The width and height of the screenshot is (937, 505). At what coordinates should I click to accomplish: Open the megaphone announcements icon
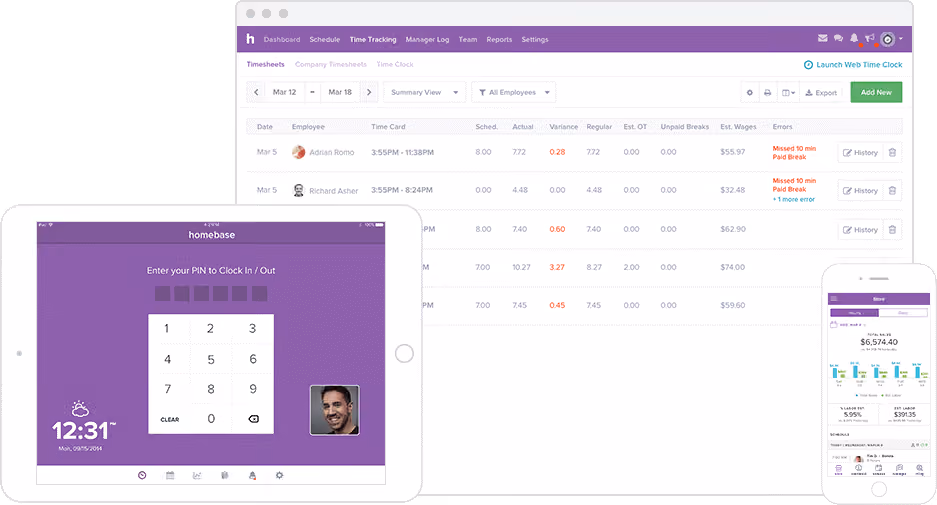pos(870,38)
